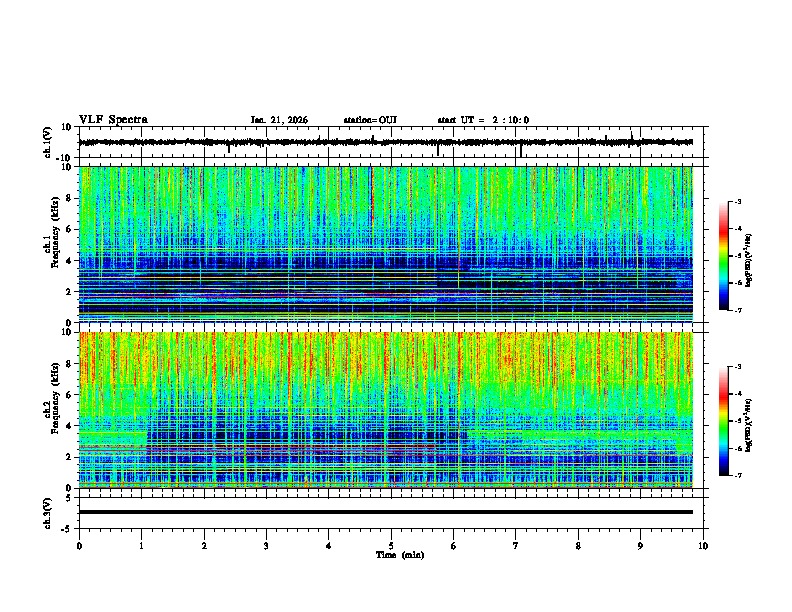Click the "ch.1(V)" waveform axis label
This screenshot has height=612, width=792.
pos(48,142)
